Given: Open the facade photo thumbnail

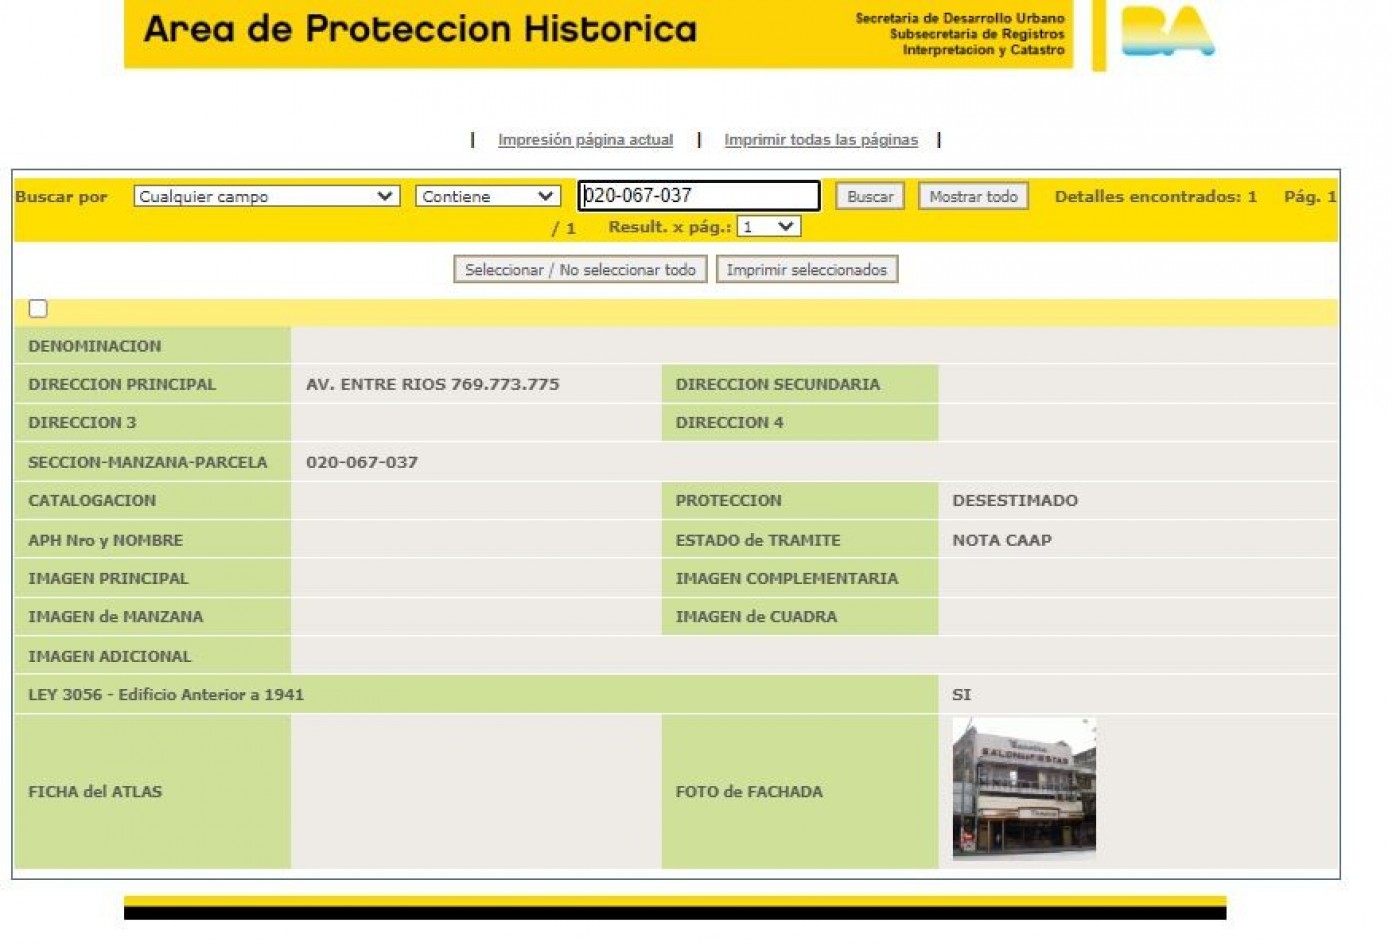Looking at the screenshot, I should click(x=1024, y=788).
